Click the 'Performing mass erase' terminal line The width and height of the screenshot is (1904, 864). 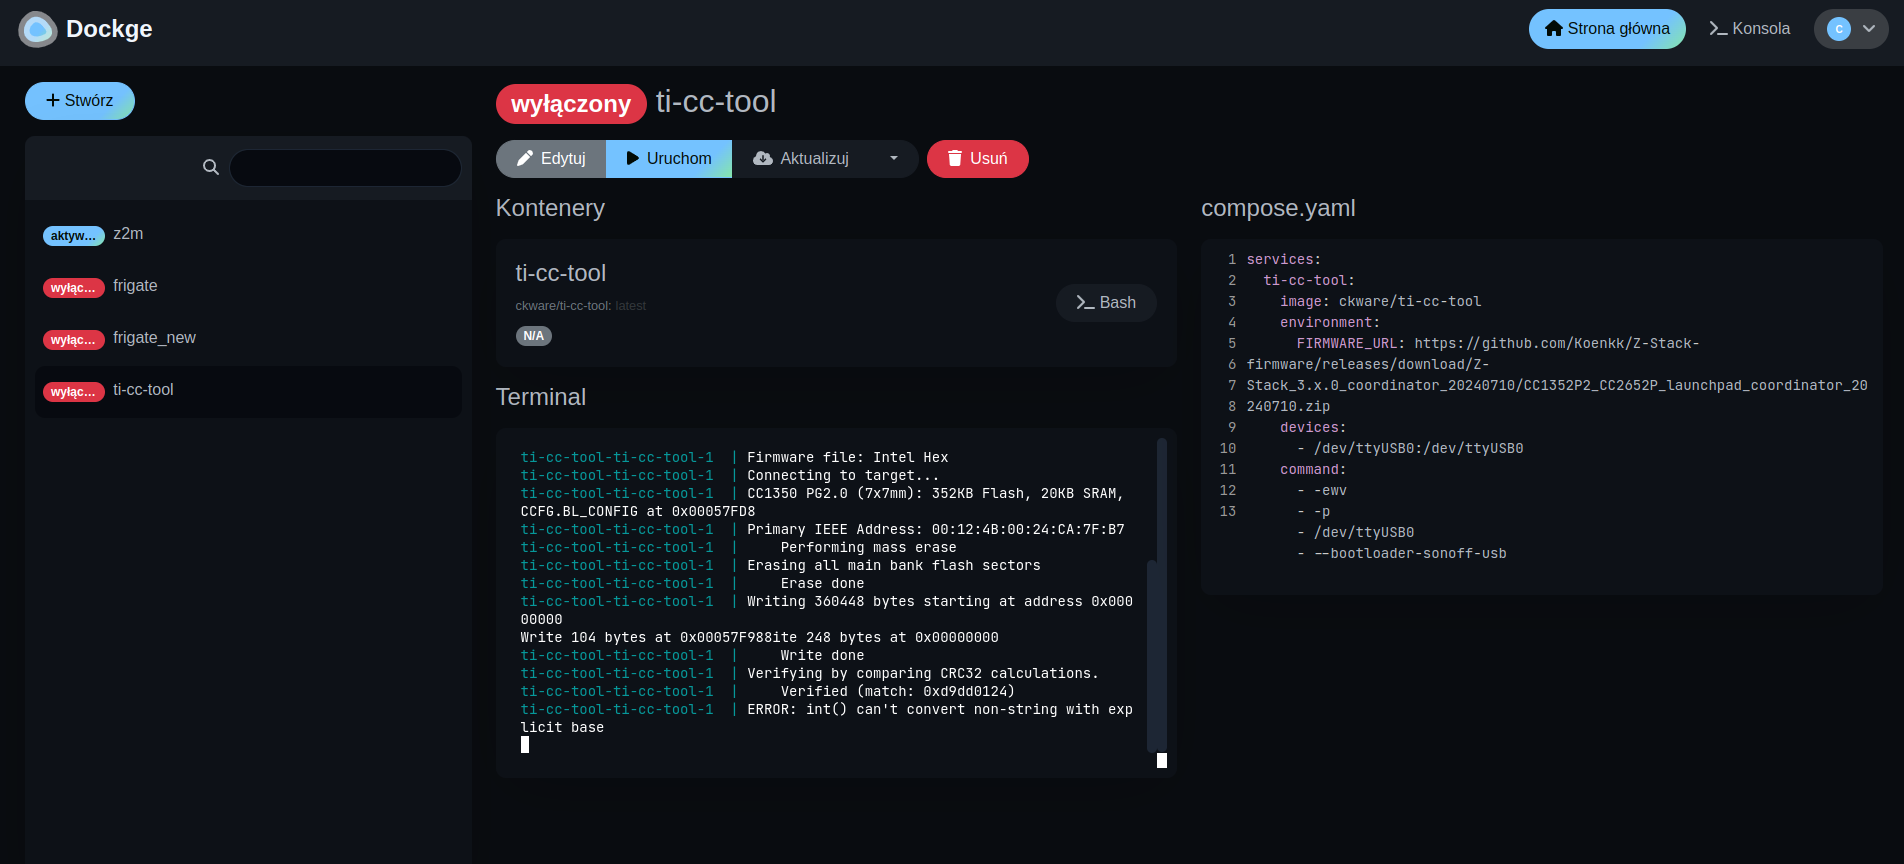[x=868, y=548]
